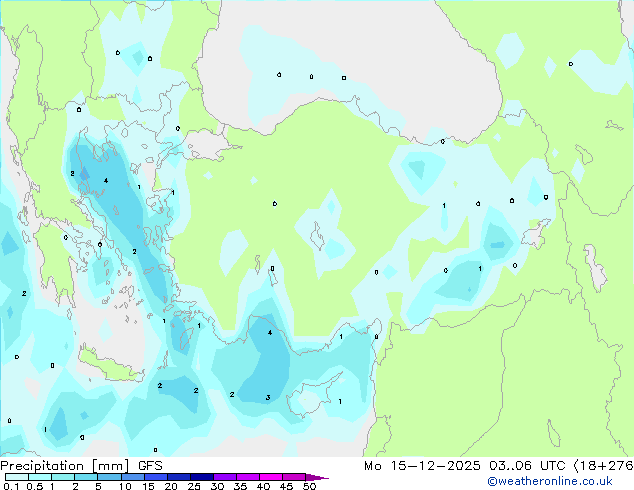Select the 45–50 mm legend swatch
This screenshot has height=490, width=634.
pyautogui.click(x=294, y=477)
